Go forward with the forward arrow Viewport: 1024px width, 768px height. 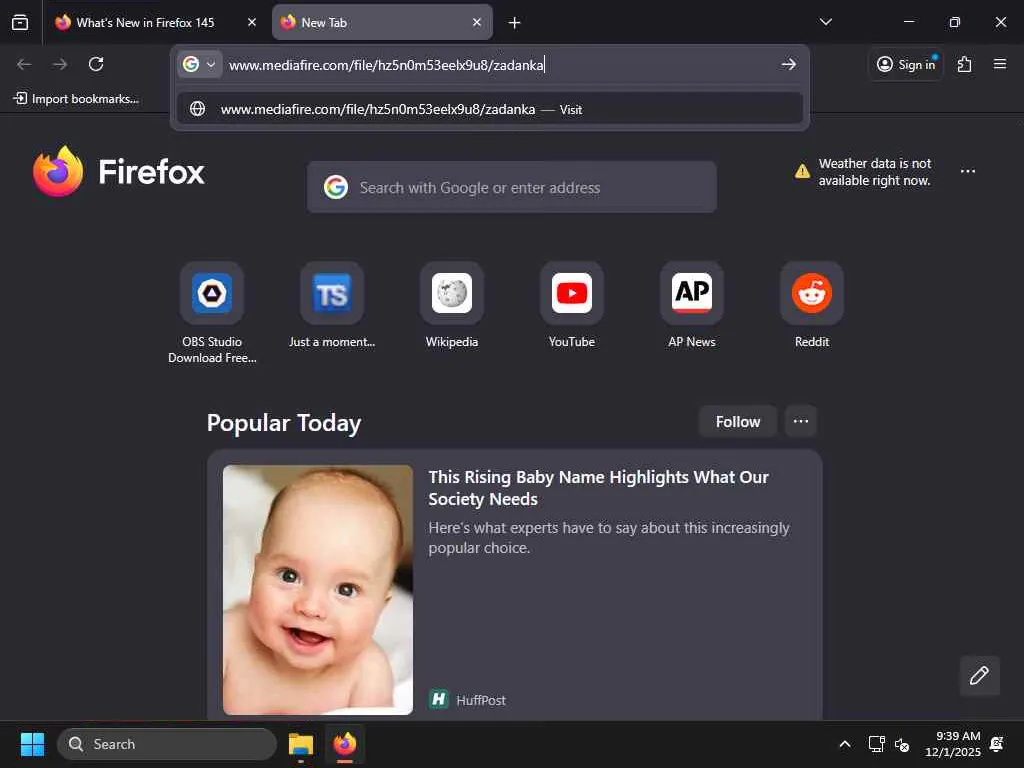(x=60, y=64)
